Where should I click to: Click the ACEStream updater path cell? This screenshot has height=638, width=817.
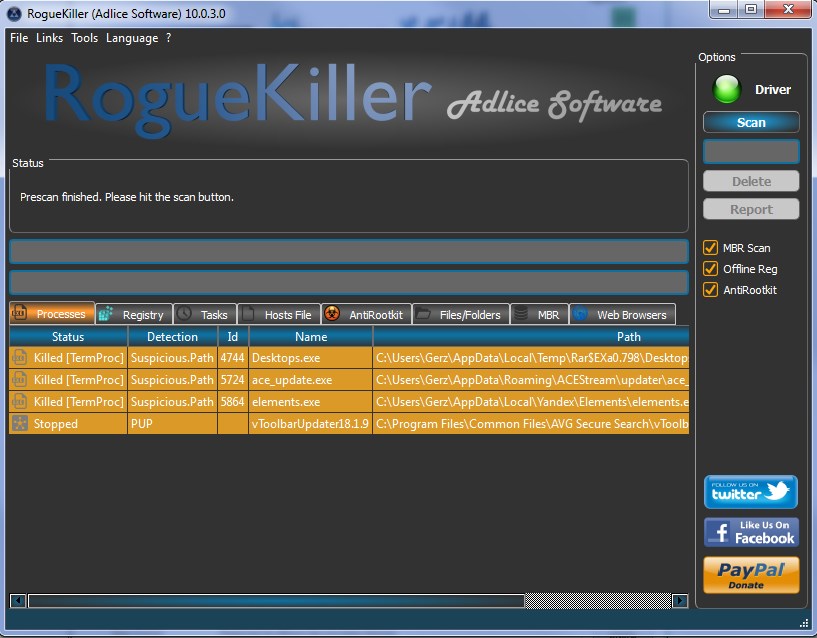coord(531,379)
